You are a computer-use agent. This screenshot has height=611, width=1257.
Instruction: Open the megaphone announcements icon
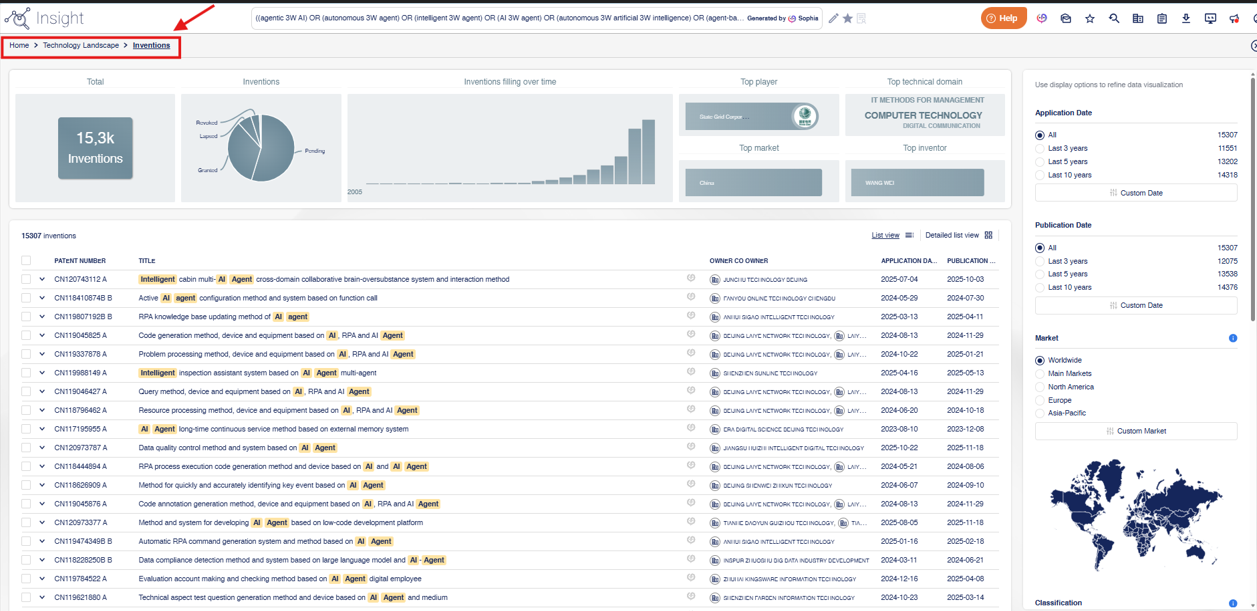(x=1234, y=18)
